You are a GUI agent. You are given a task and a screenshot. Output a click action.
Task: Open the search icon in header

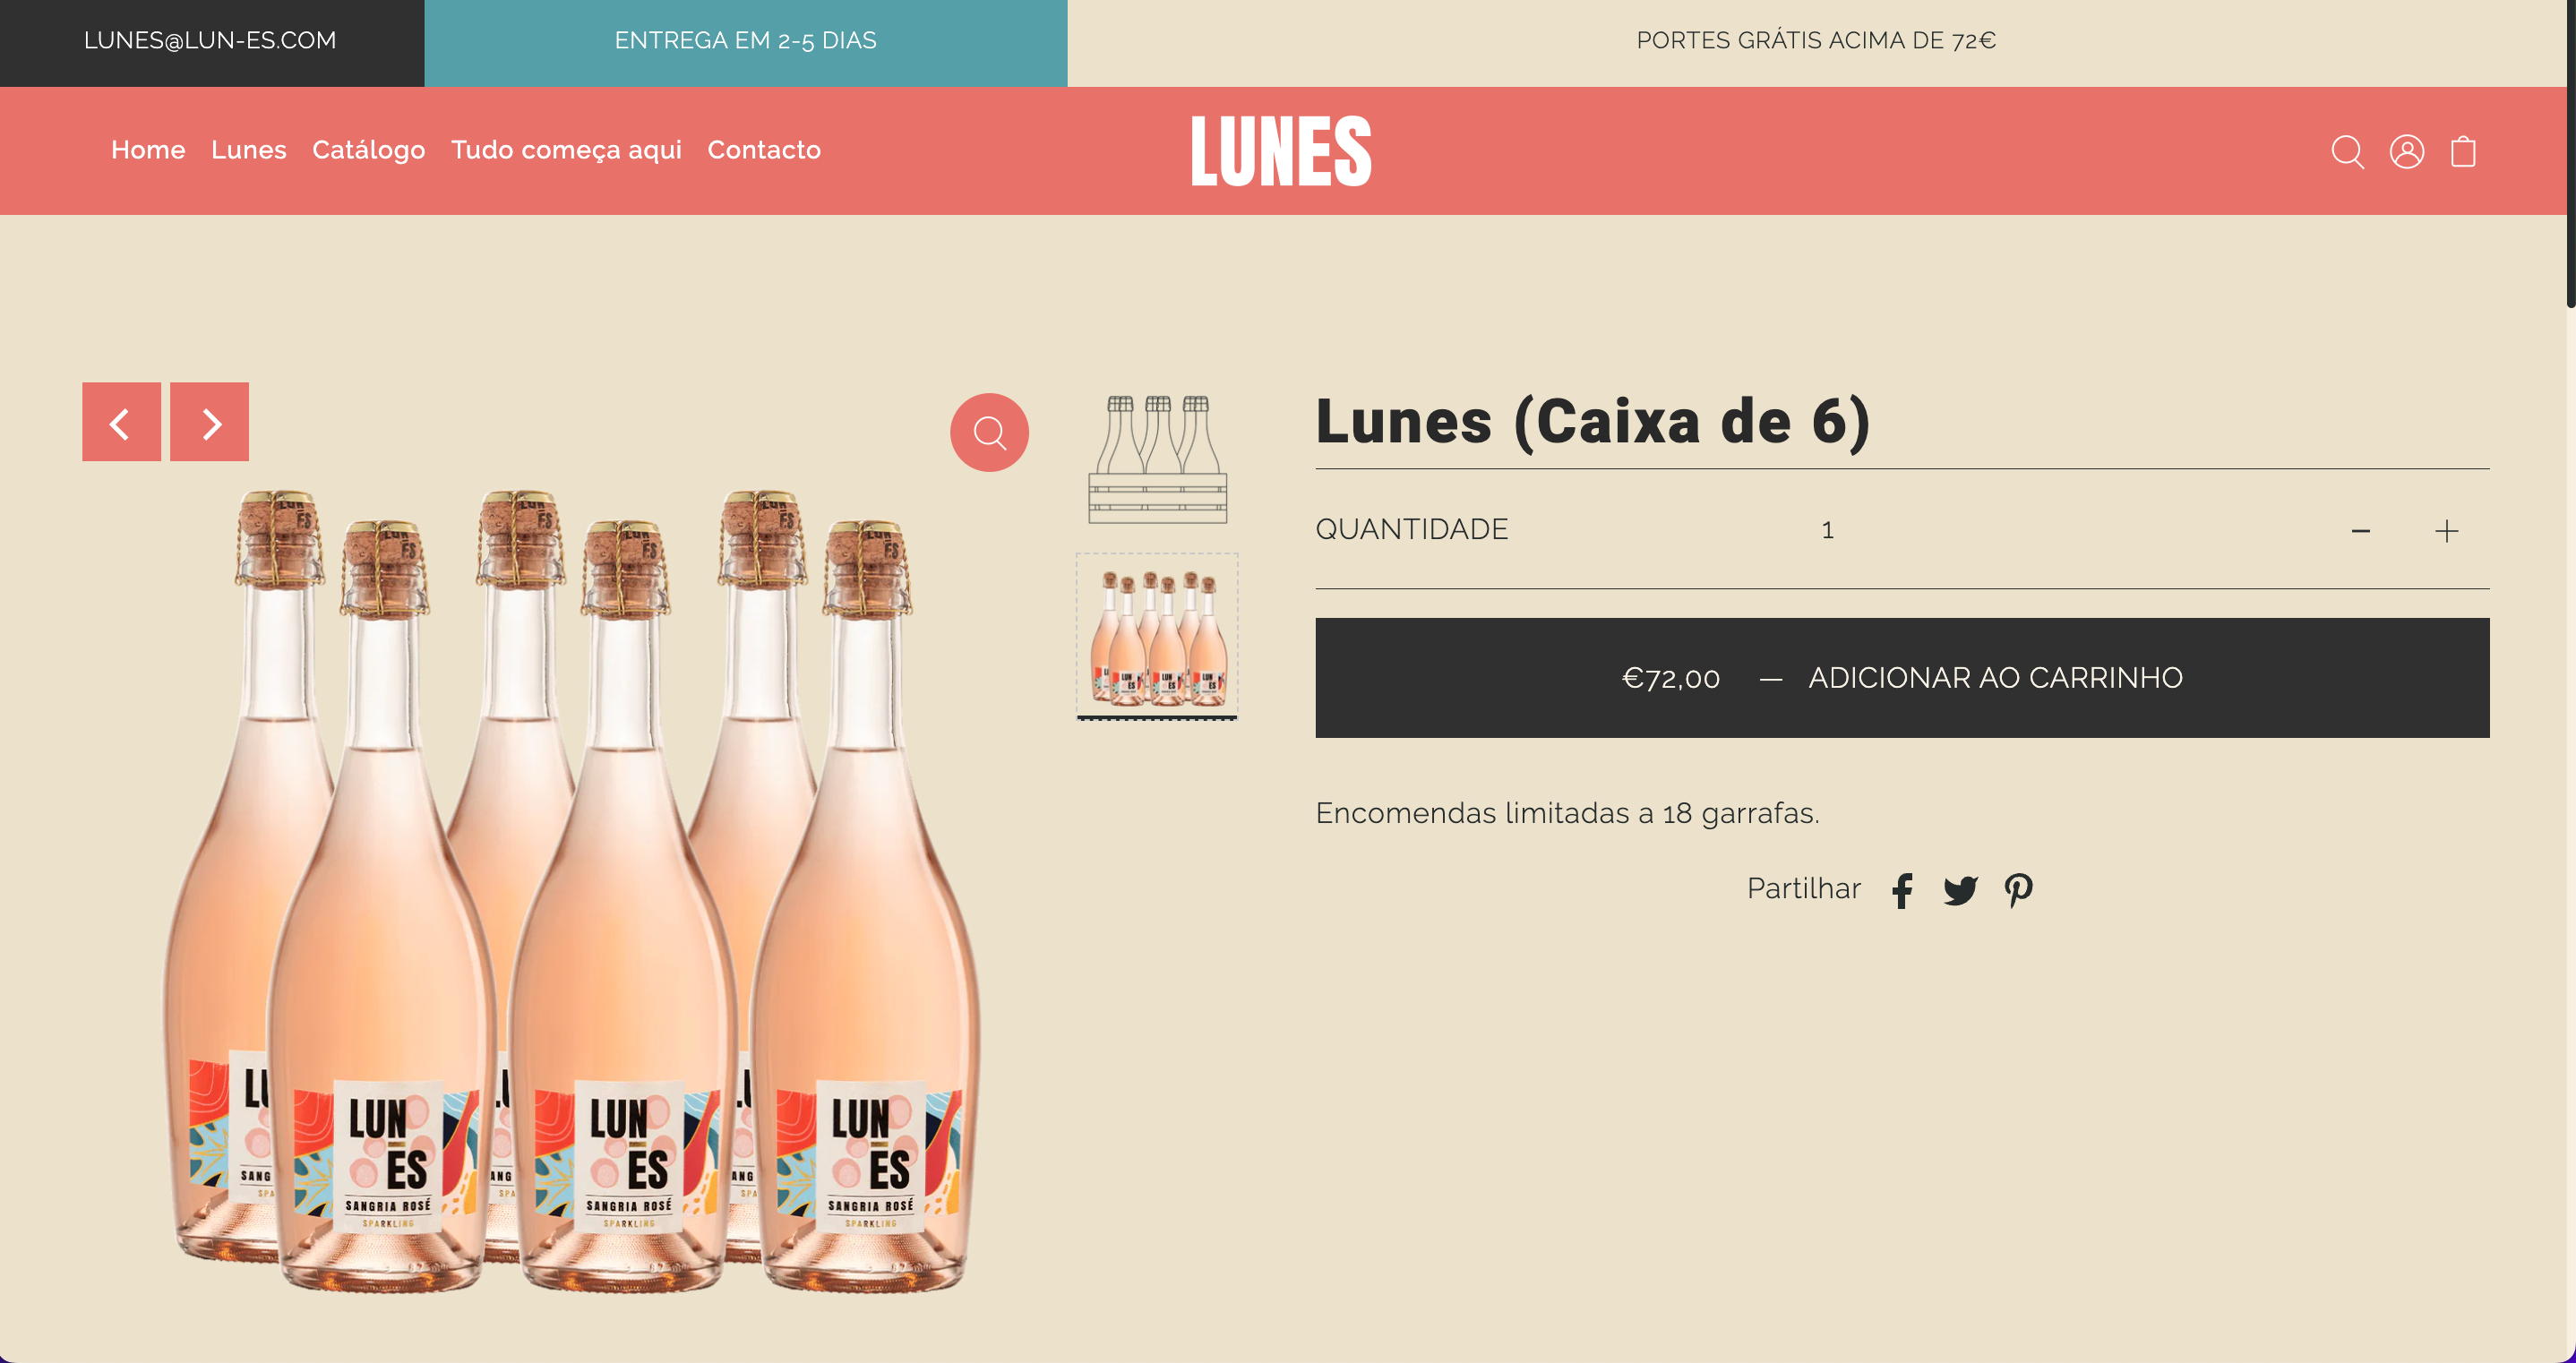point(2347,152)
